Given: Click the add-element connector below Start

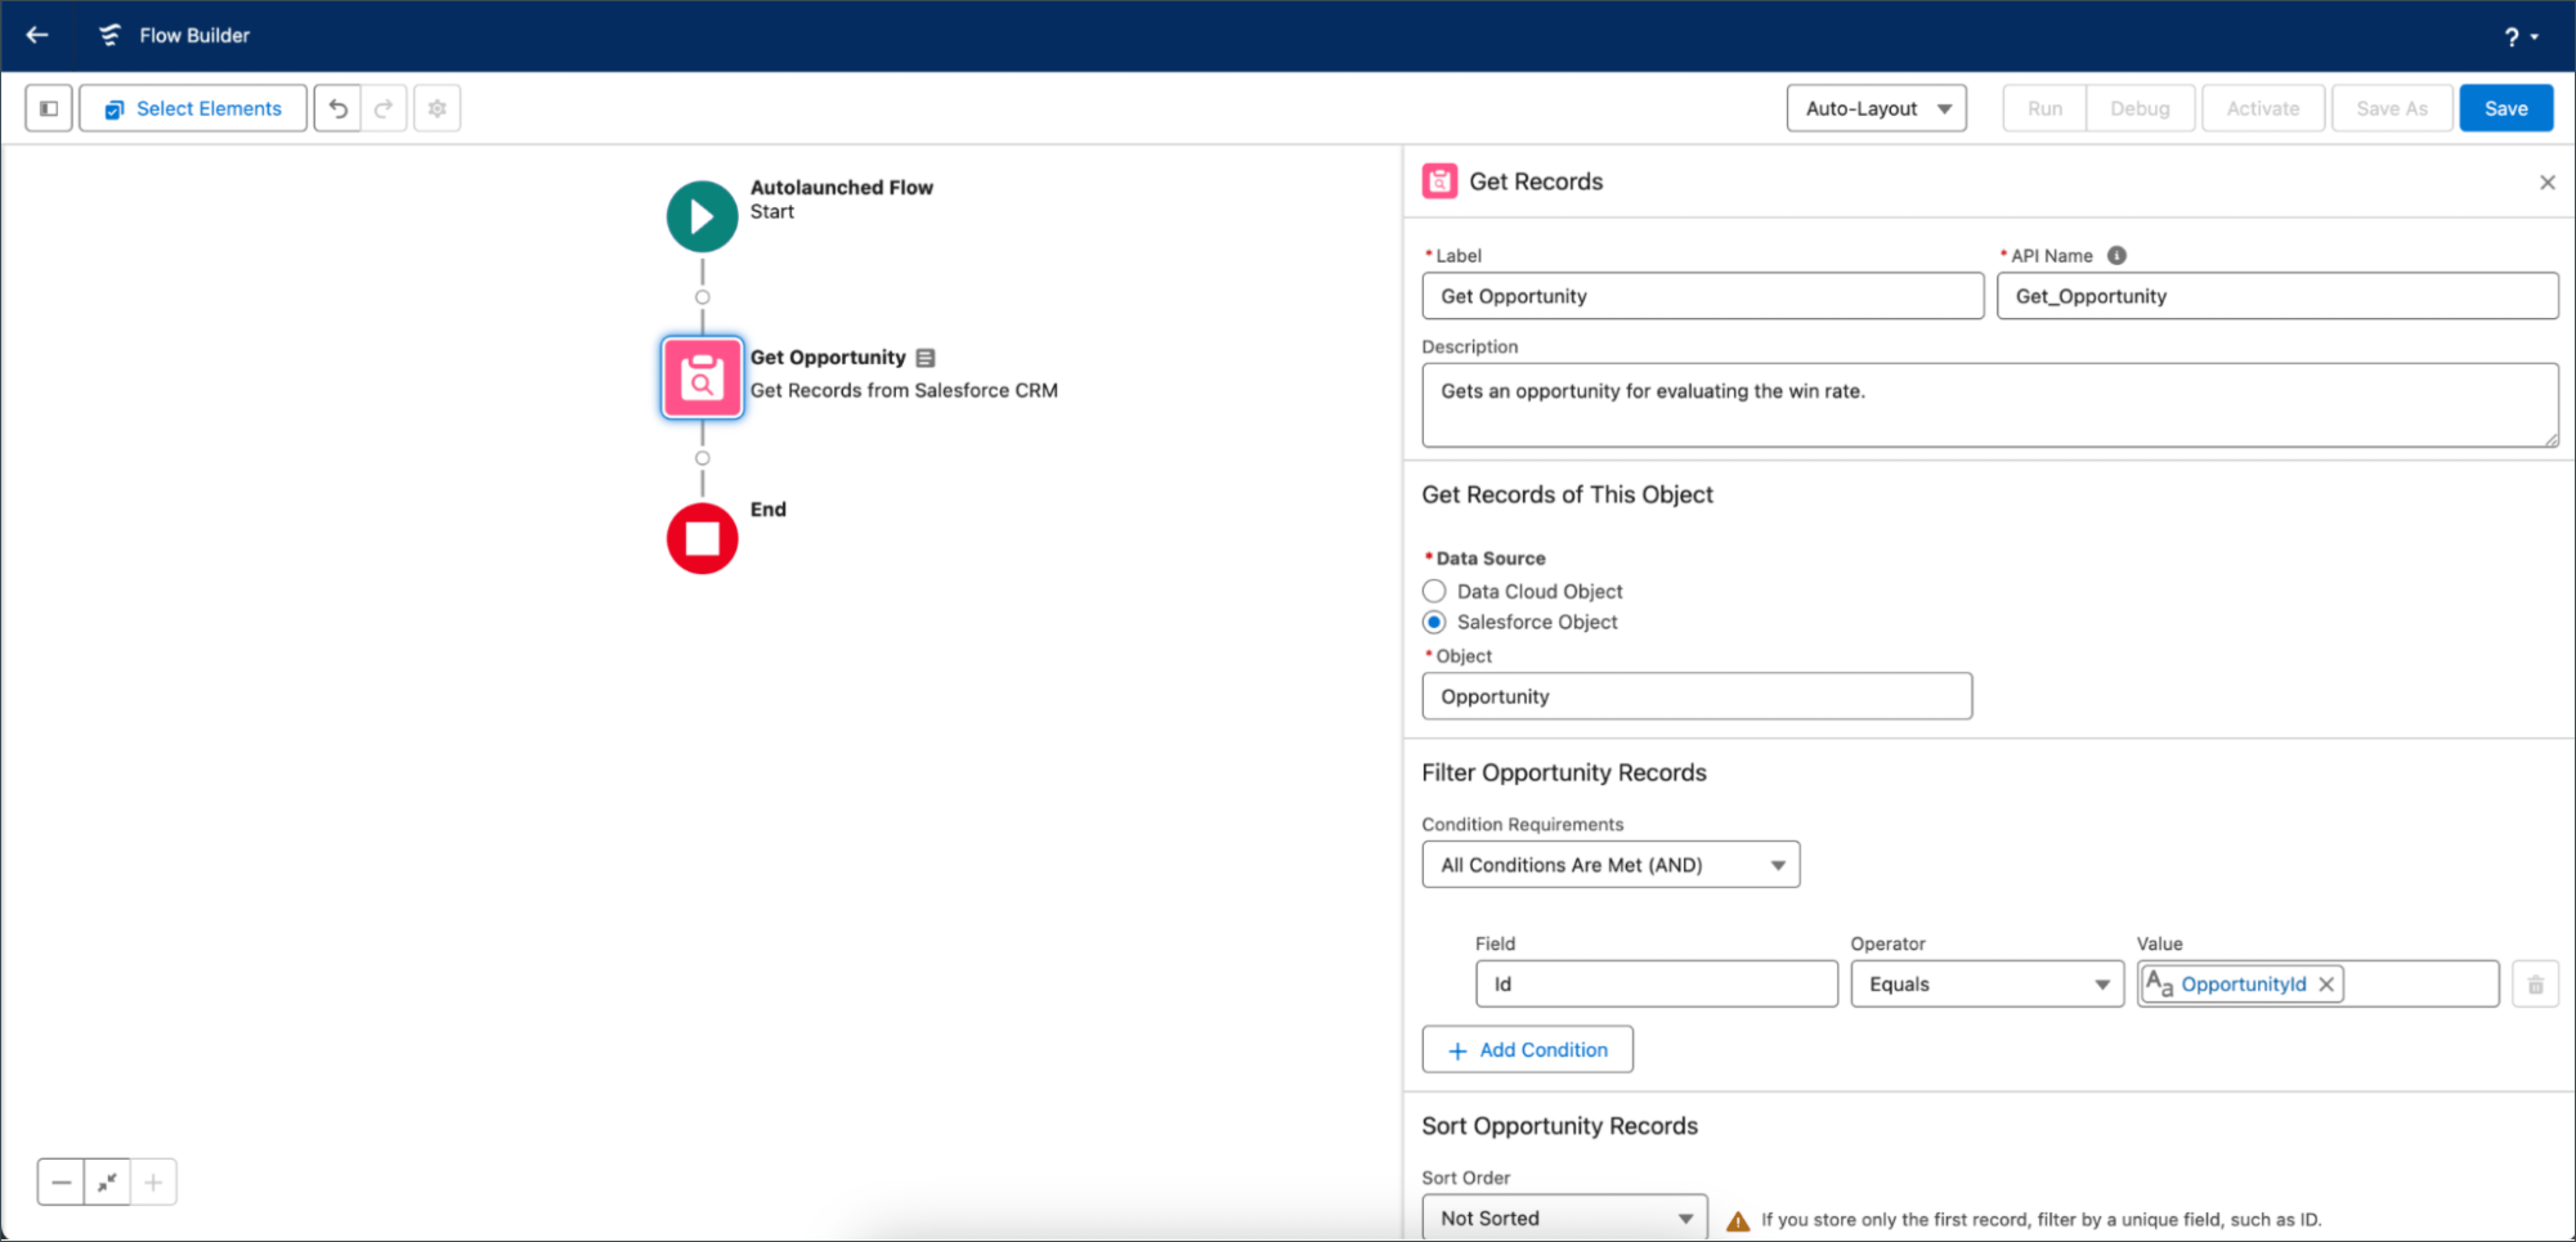Looking at the screenshot, I should point(702,297).
